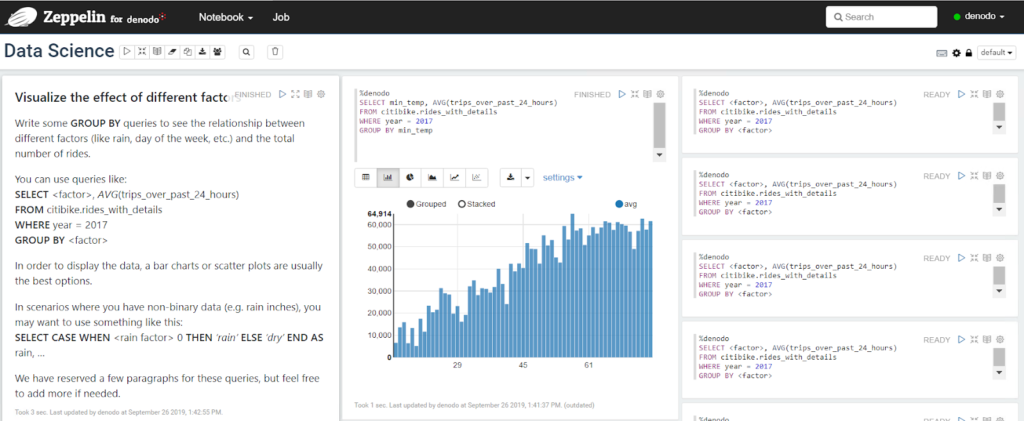Go to the Job page
This screenshot has height=421, width=1024.
281,17
